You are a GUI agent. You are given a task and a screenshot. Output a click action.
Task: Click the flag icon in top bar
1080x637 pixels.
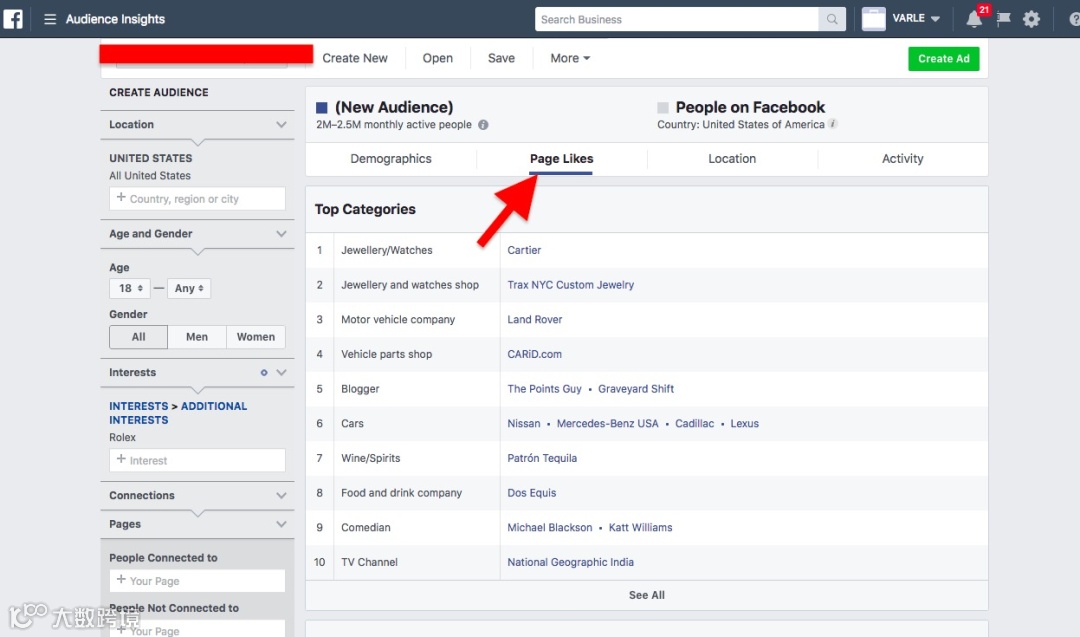point(1004,19)
